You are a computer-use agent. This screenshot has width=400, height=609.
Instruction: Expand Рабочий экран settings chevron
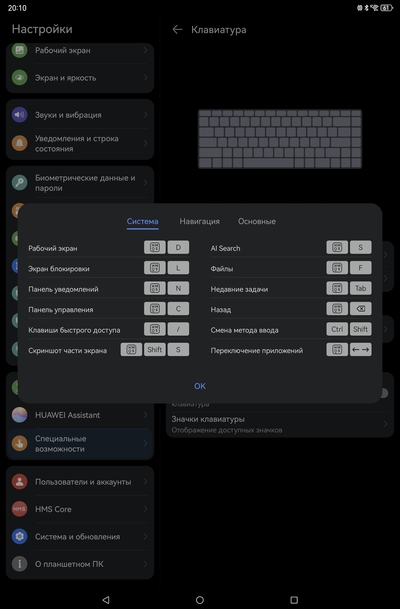[x=145, y=50]
